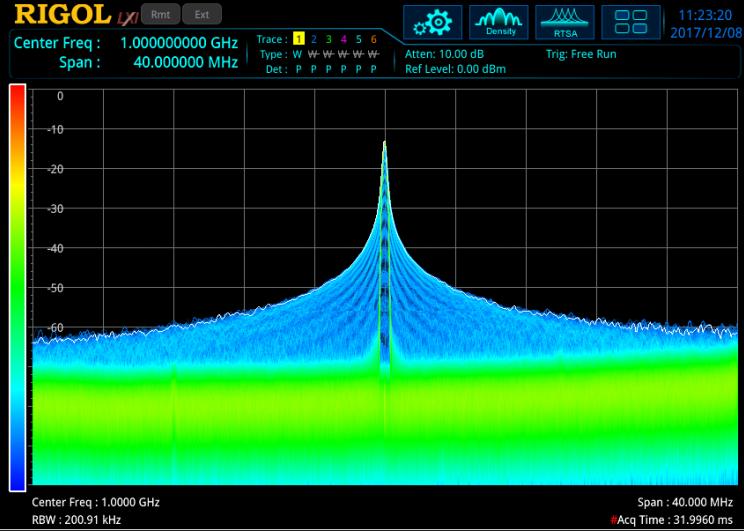Image resolution: width=744 pixels, height=531 pixels.
Task: Switch to the RTSA mode icon
Action: coord(565,22)
